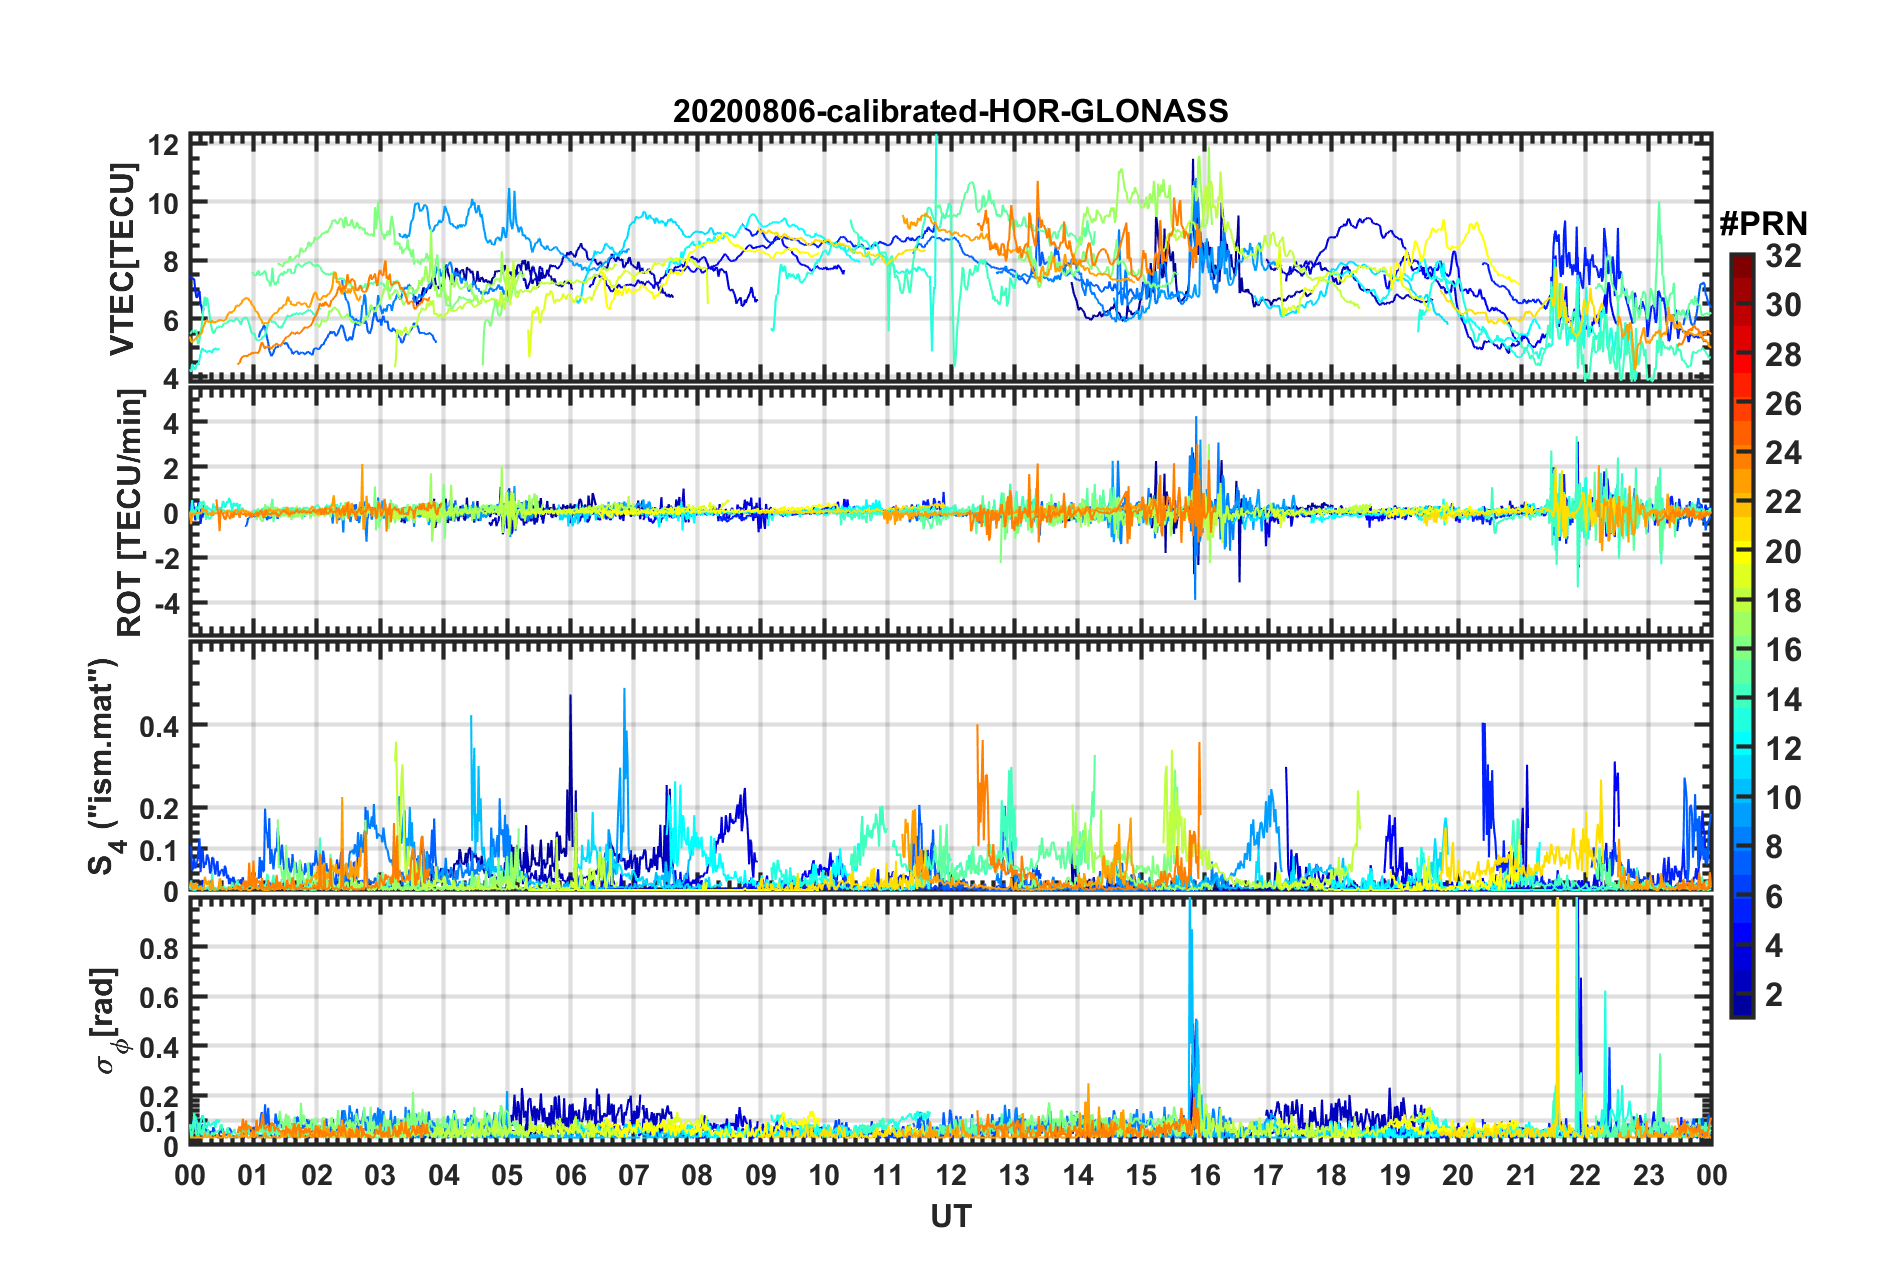Click x-axis hour label 01

[x=253, y=1176]
